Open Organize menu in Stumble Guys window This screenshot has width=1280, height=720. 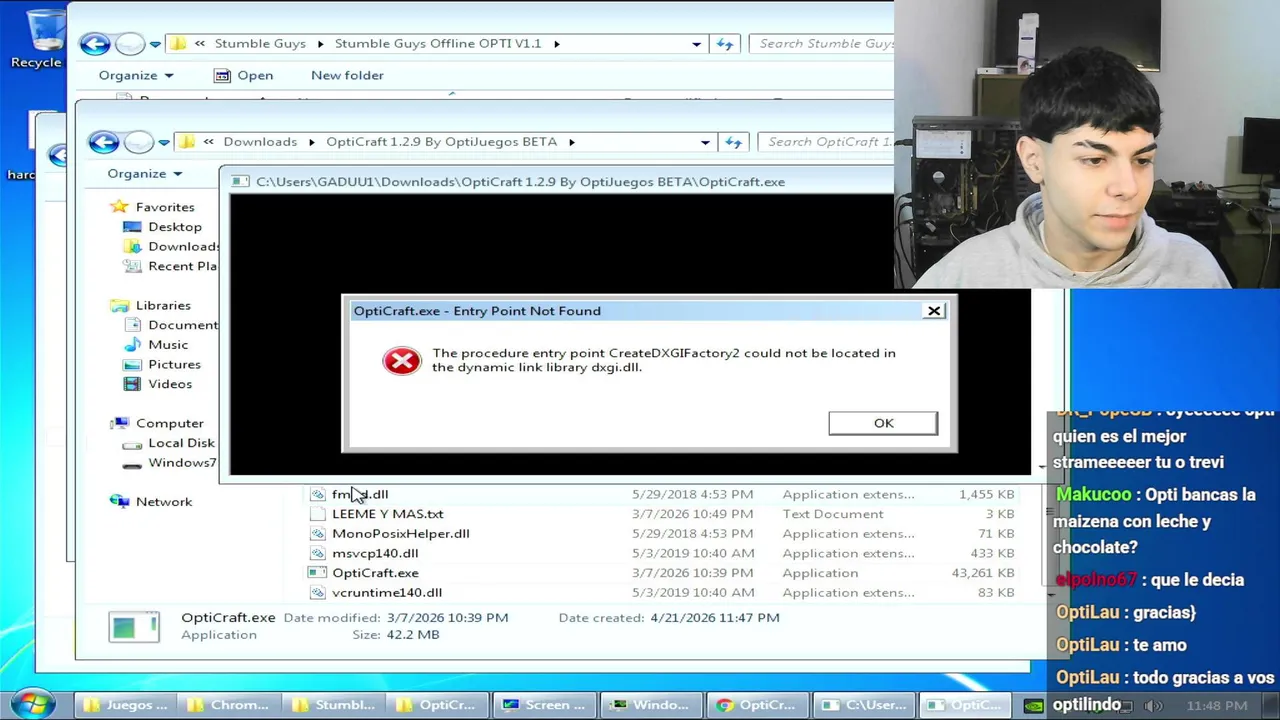pyautogui.click(x=136, y=75)
